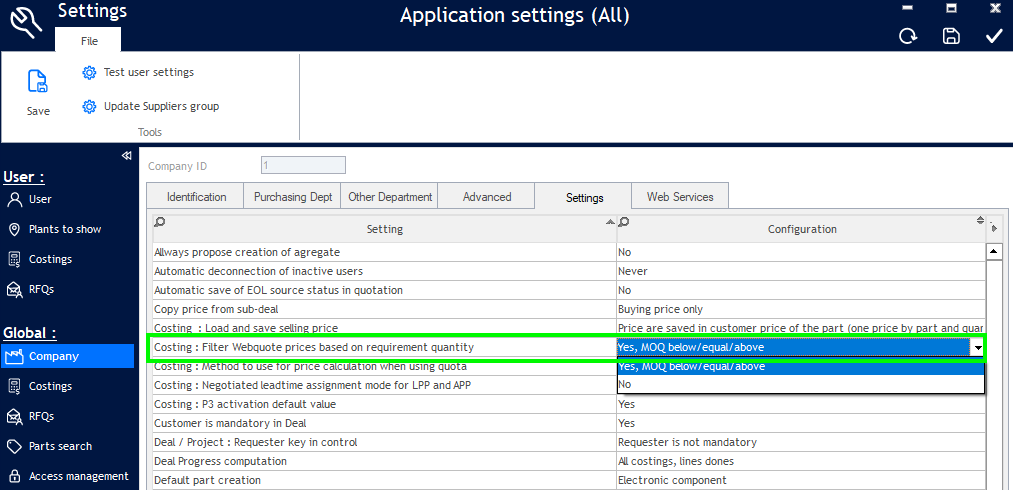
Task: Click the search icon in Setting column header
Action: tap(160, 221)
